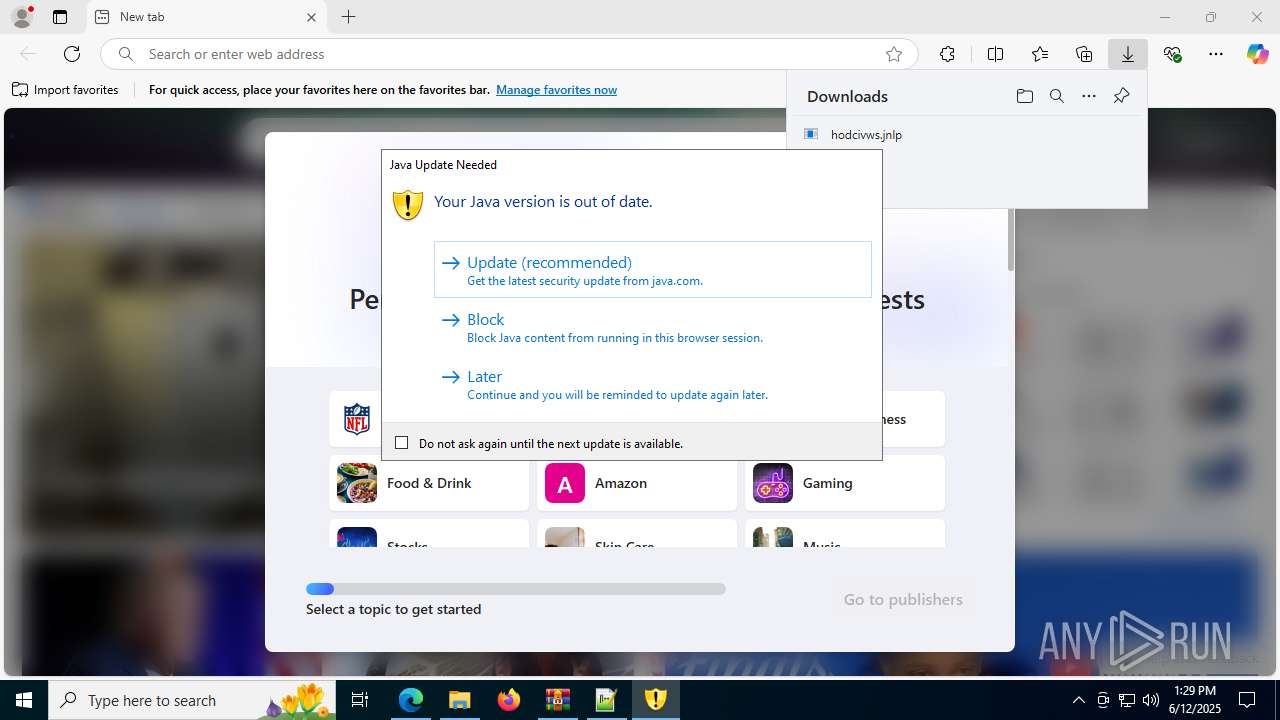Click Go to publishers button

click(903, 599)
